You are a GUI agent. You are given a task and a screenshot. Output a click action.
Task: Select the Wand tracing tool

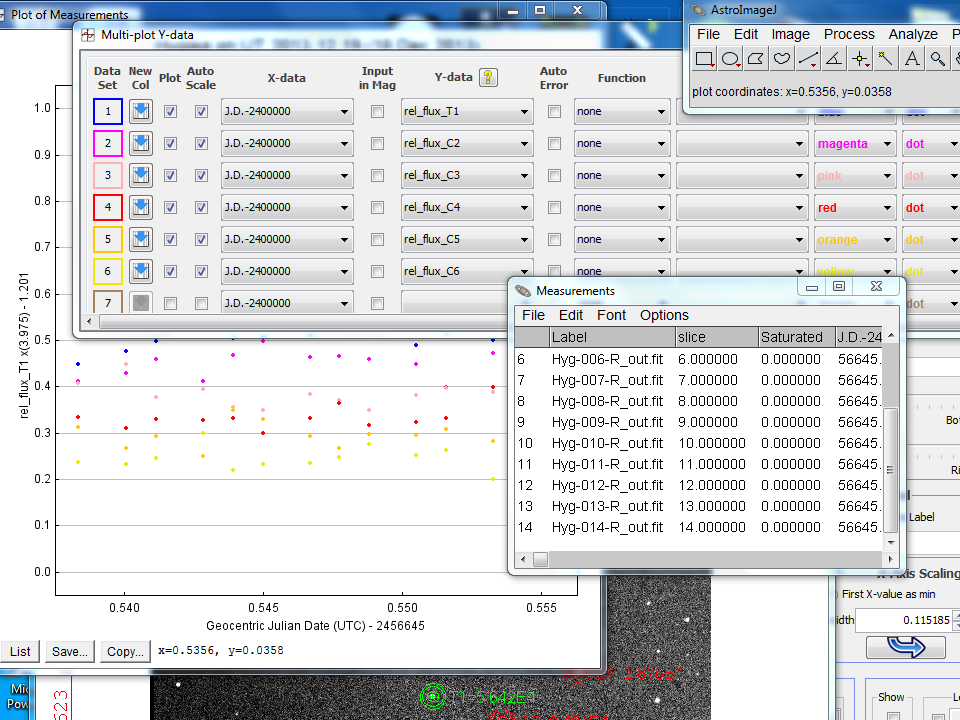886,59
